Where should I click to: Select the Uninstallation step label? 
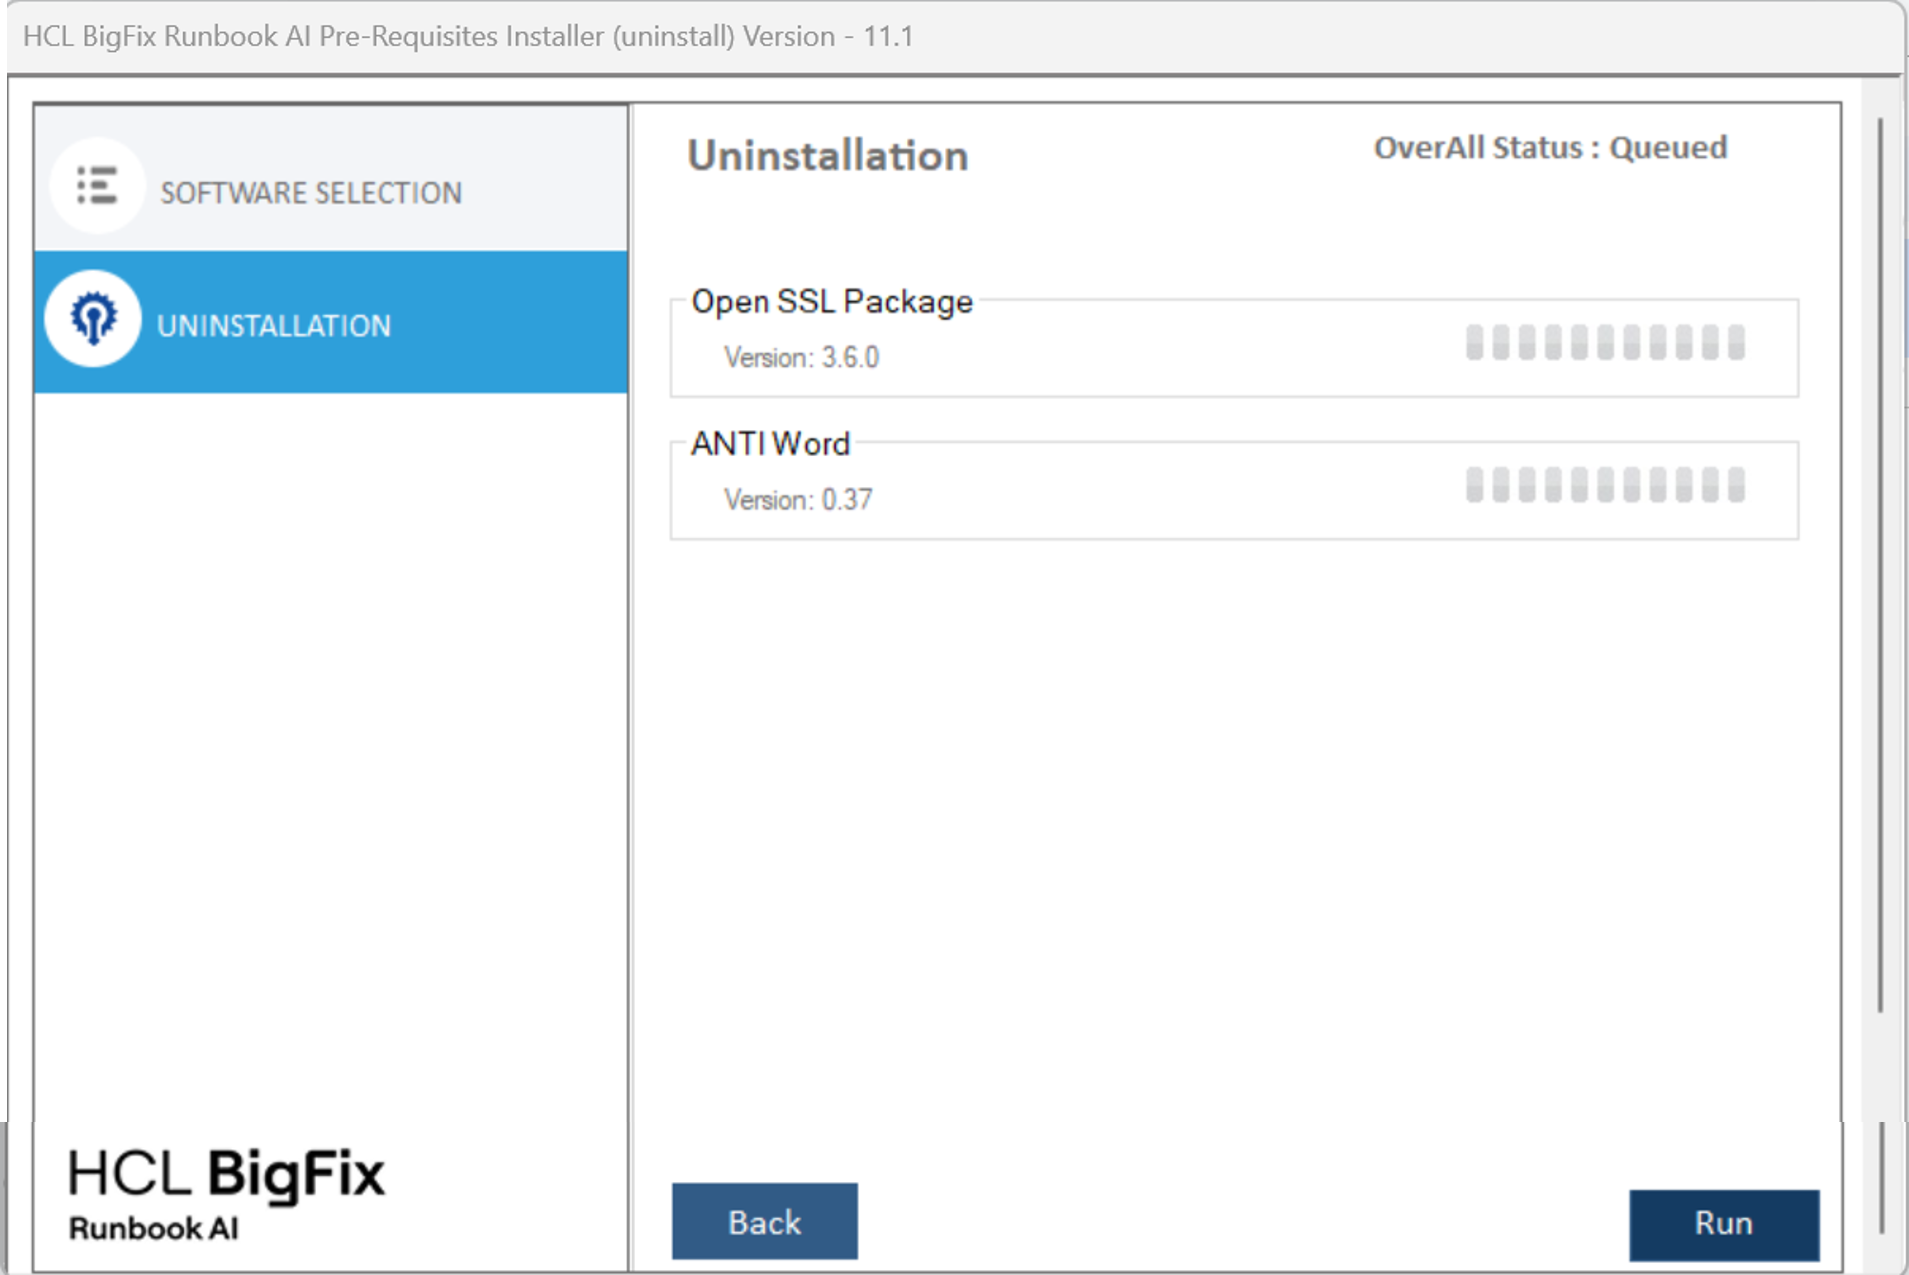pyautogui.click(x=273, y=326)
